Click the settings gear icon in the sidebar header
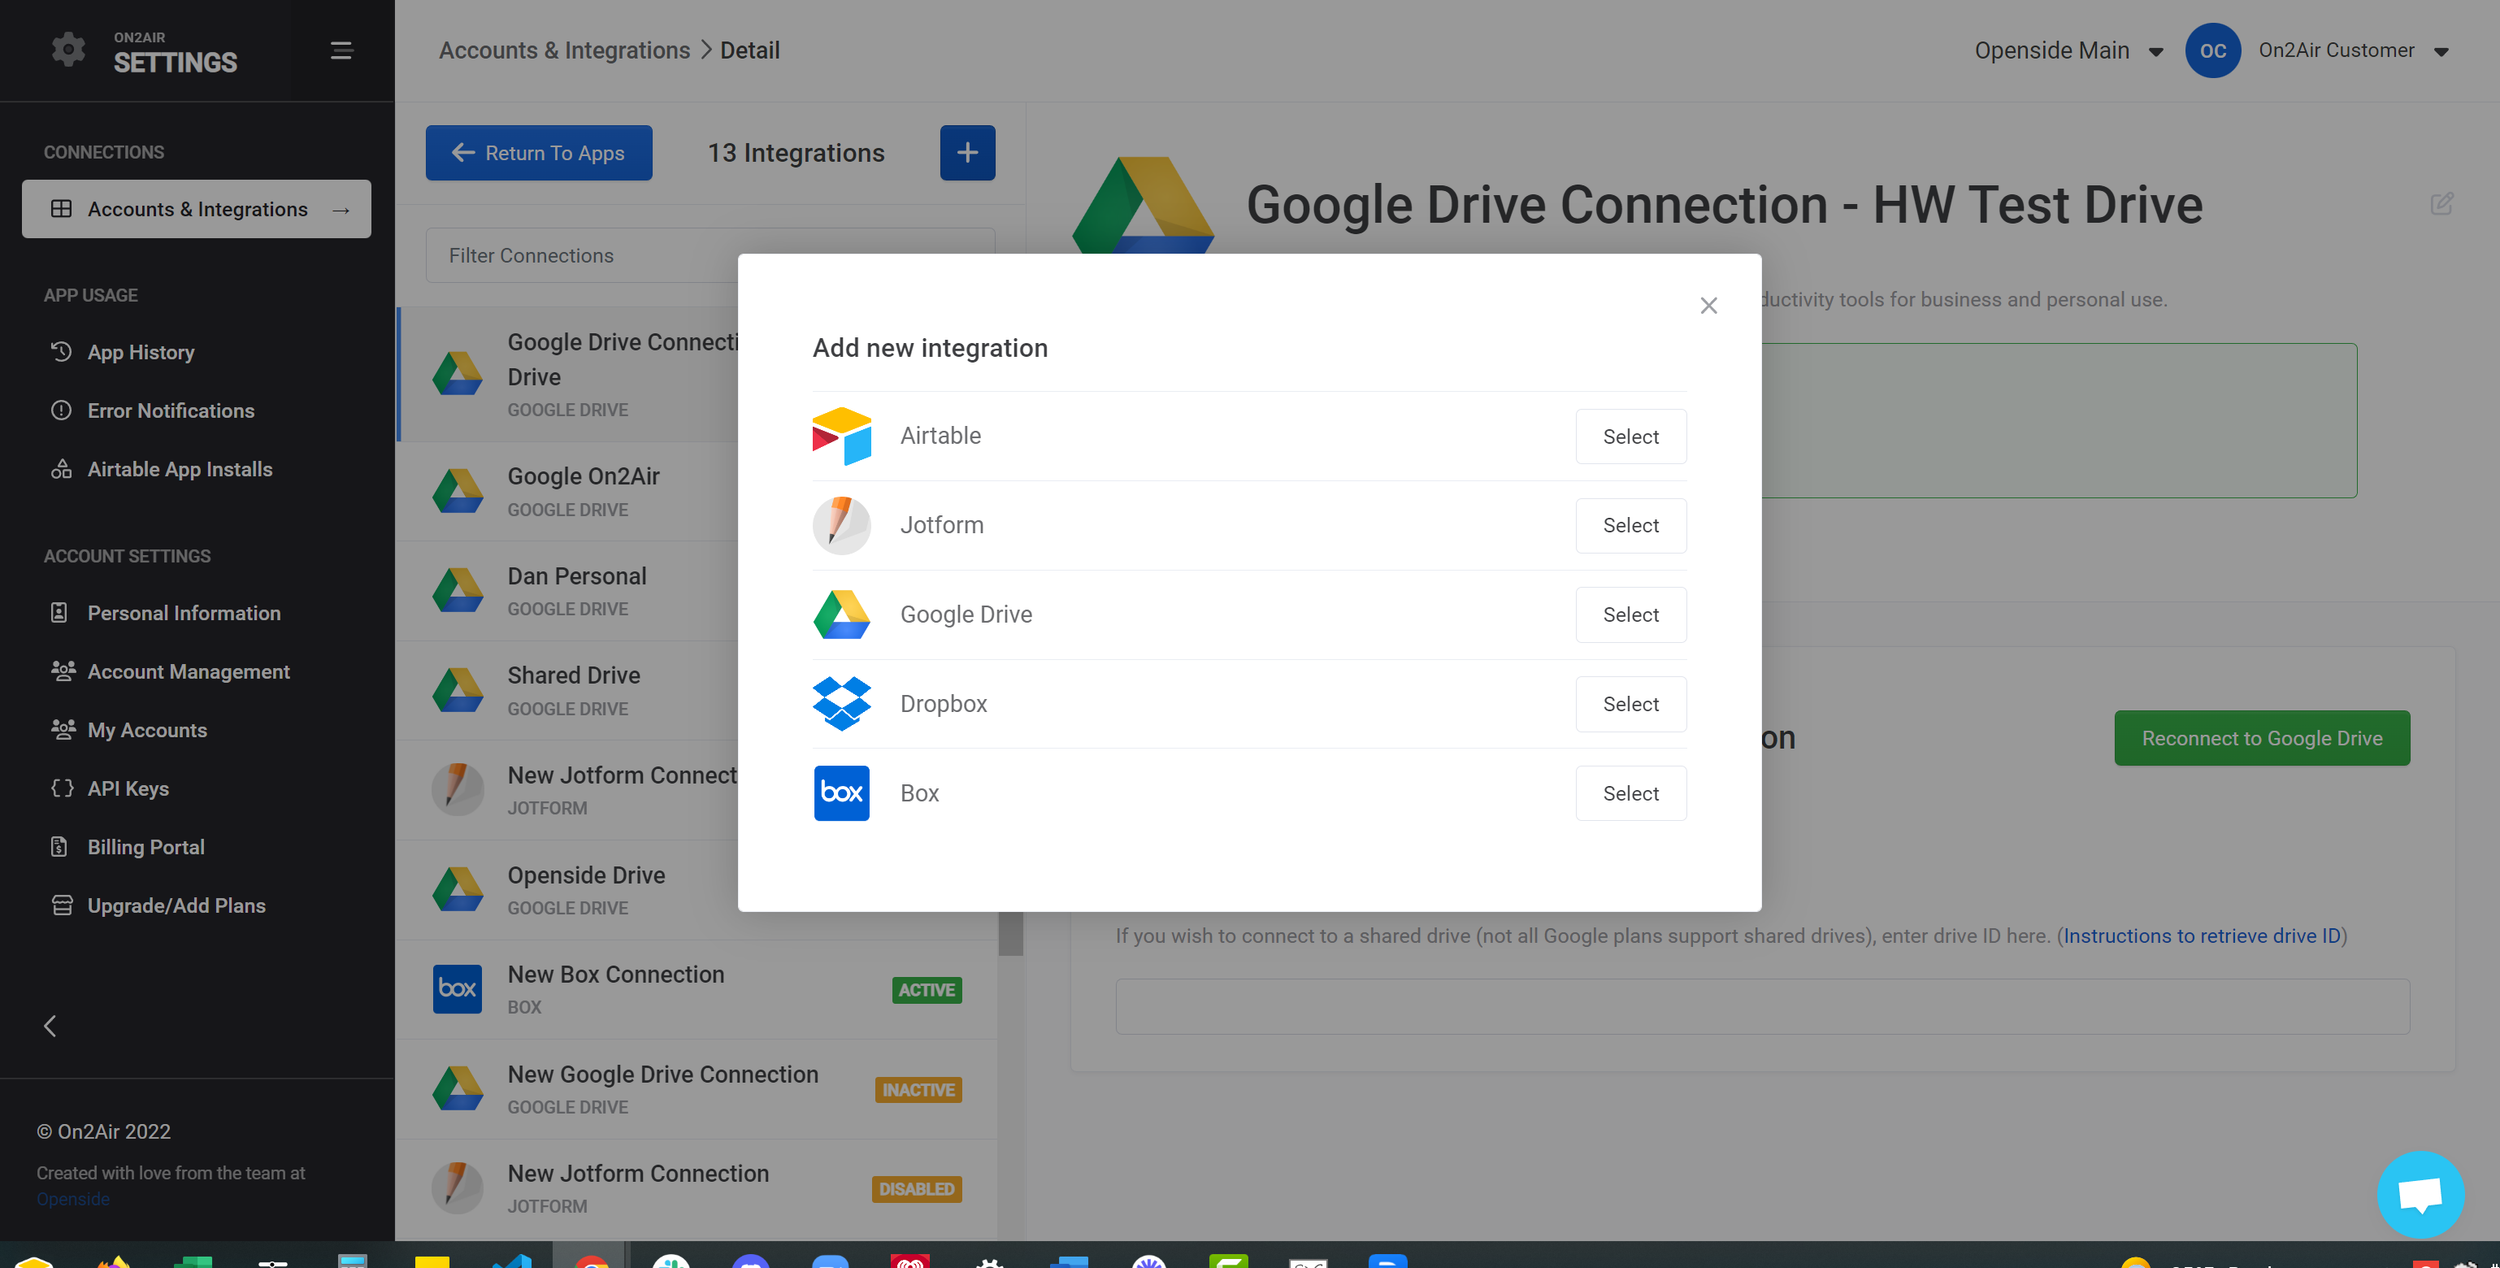This screenshot has width=2500, height=1268. click(68, 50)
